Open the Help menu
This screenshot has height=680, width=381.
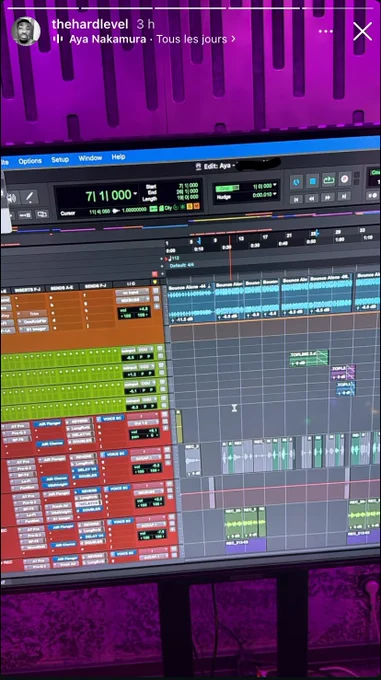[x=118, y=157]
